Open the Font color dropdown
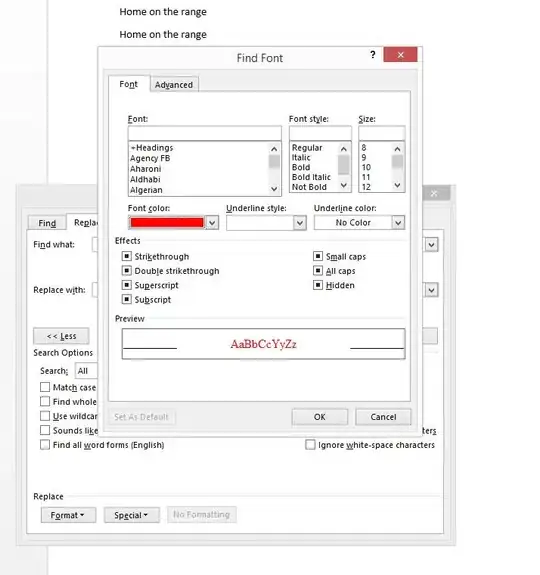The width and height of the screenshot is (540, 575). click(212, 223)
